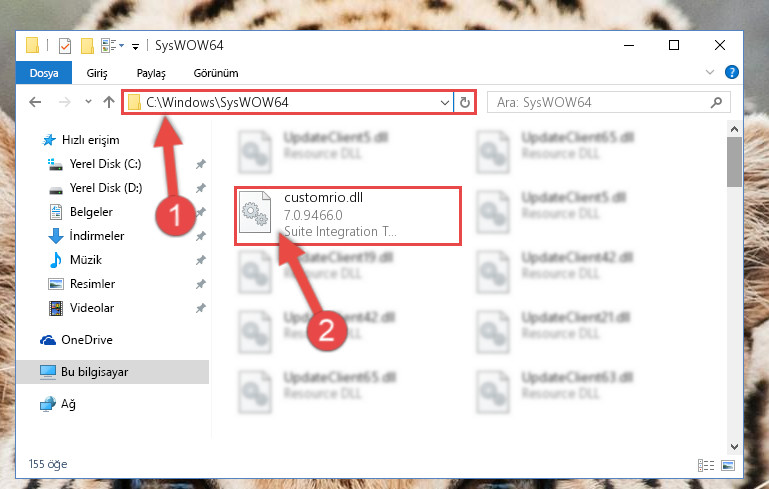Refresh the SysWOW64 folder view
The image size is (769, 489).
pos(464,103)
